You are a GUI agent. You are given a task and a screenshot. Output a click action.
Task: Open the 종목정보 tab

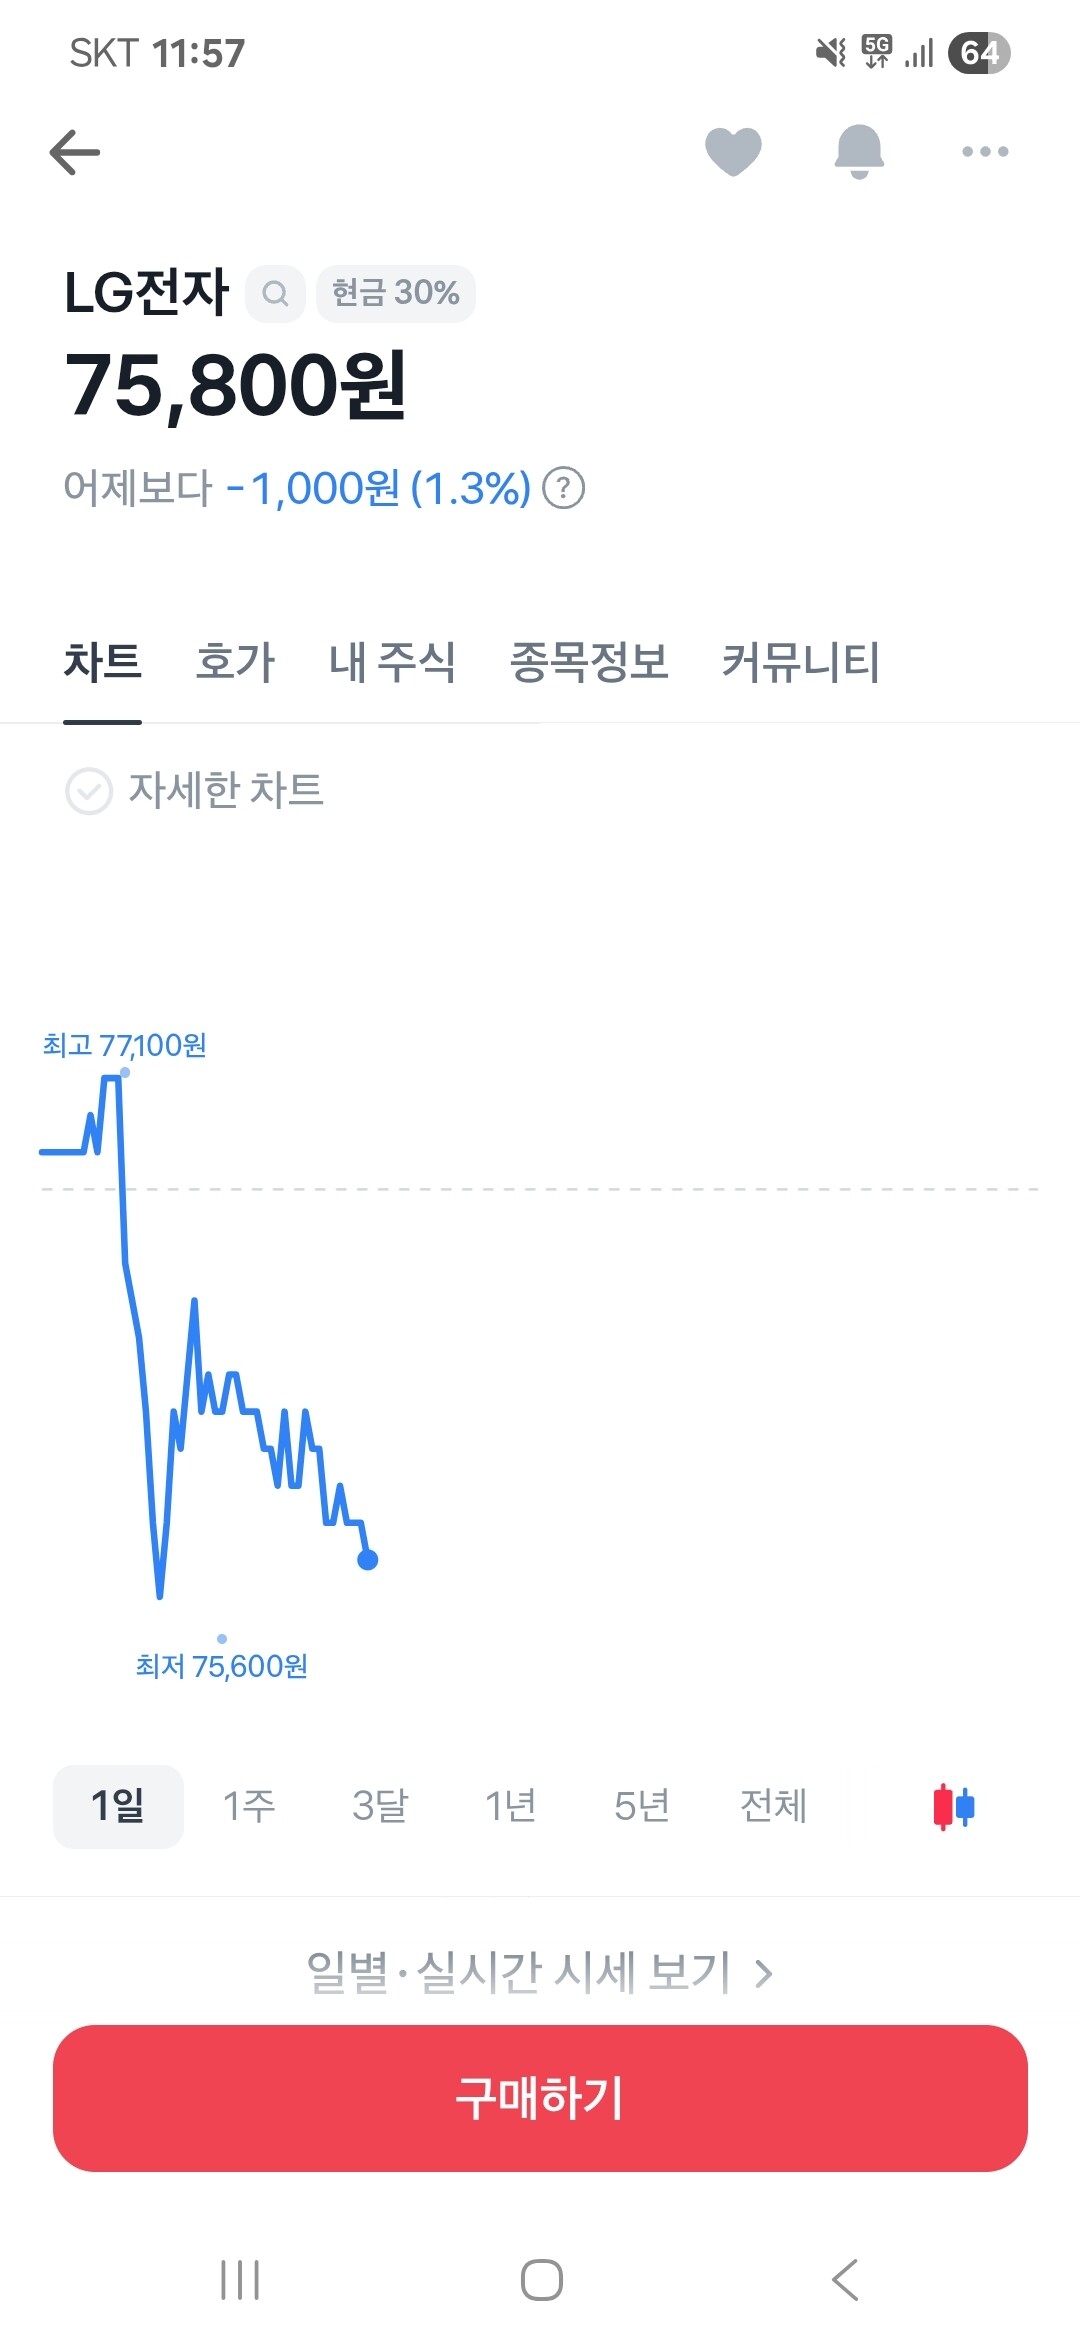point(589,662)
